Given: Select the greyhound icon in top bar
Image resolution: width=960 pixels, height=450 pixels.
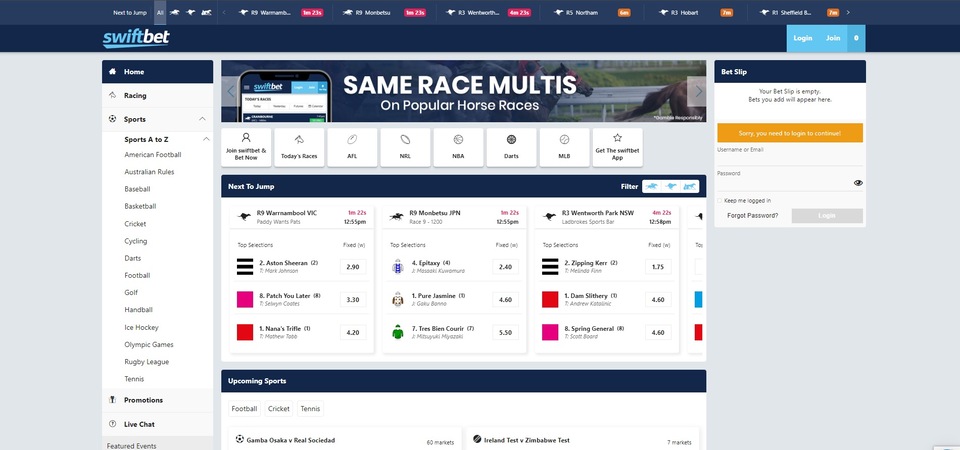Looking at the screenshot, I should point(191,12).
